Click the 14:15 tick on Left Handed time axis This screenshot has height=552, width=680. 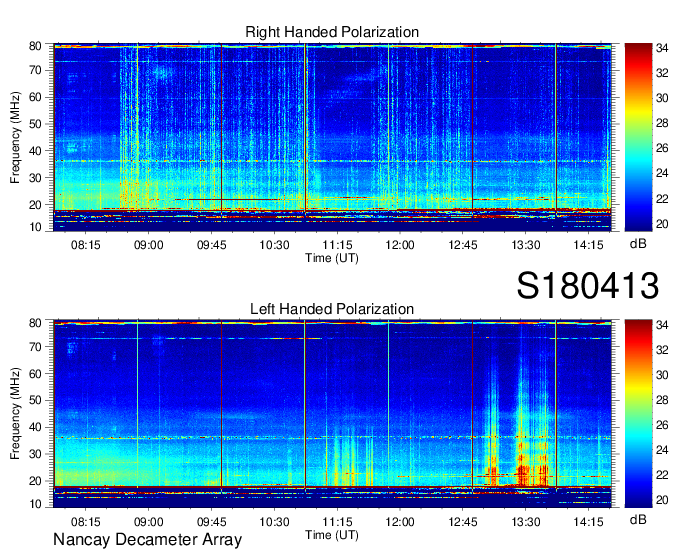click(588, 522)
